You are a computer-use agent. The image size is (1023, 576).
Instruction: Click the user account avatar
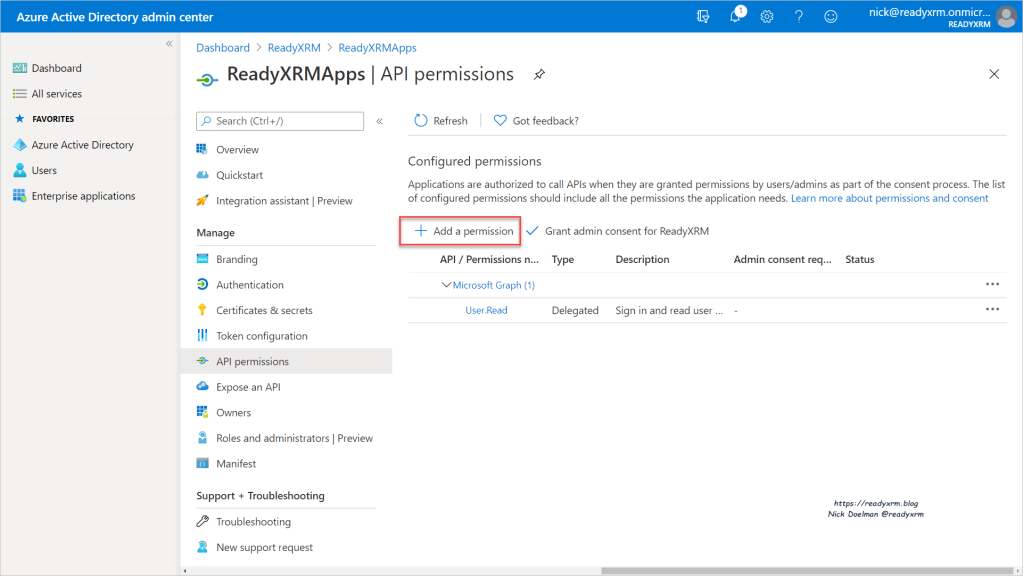[1005, 17]
